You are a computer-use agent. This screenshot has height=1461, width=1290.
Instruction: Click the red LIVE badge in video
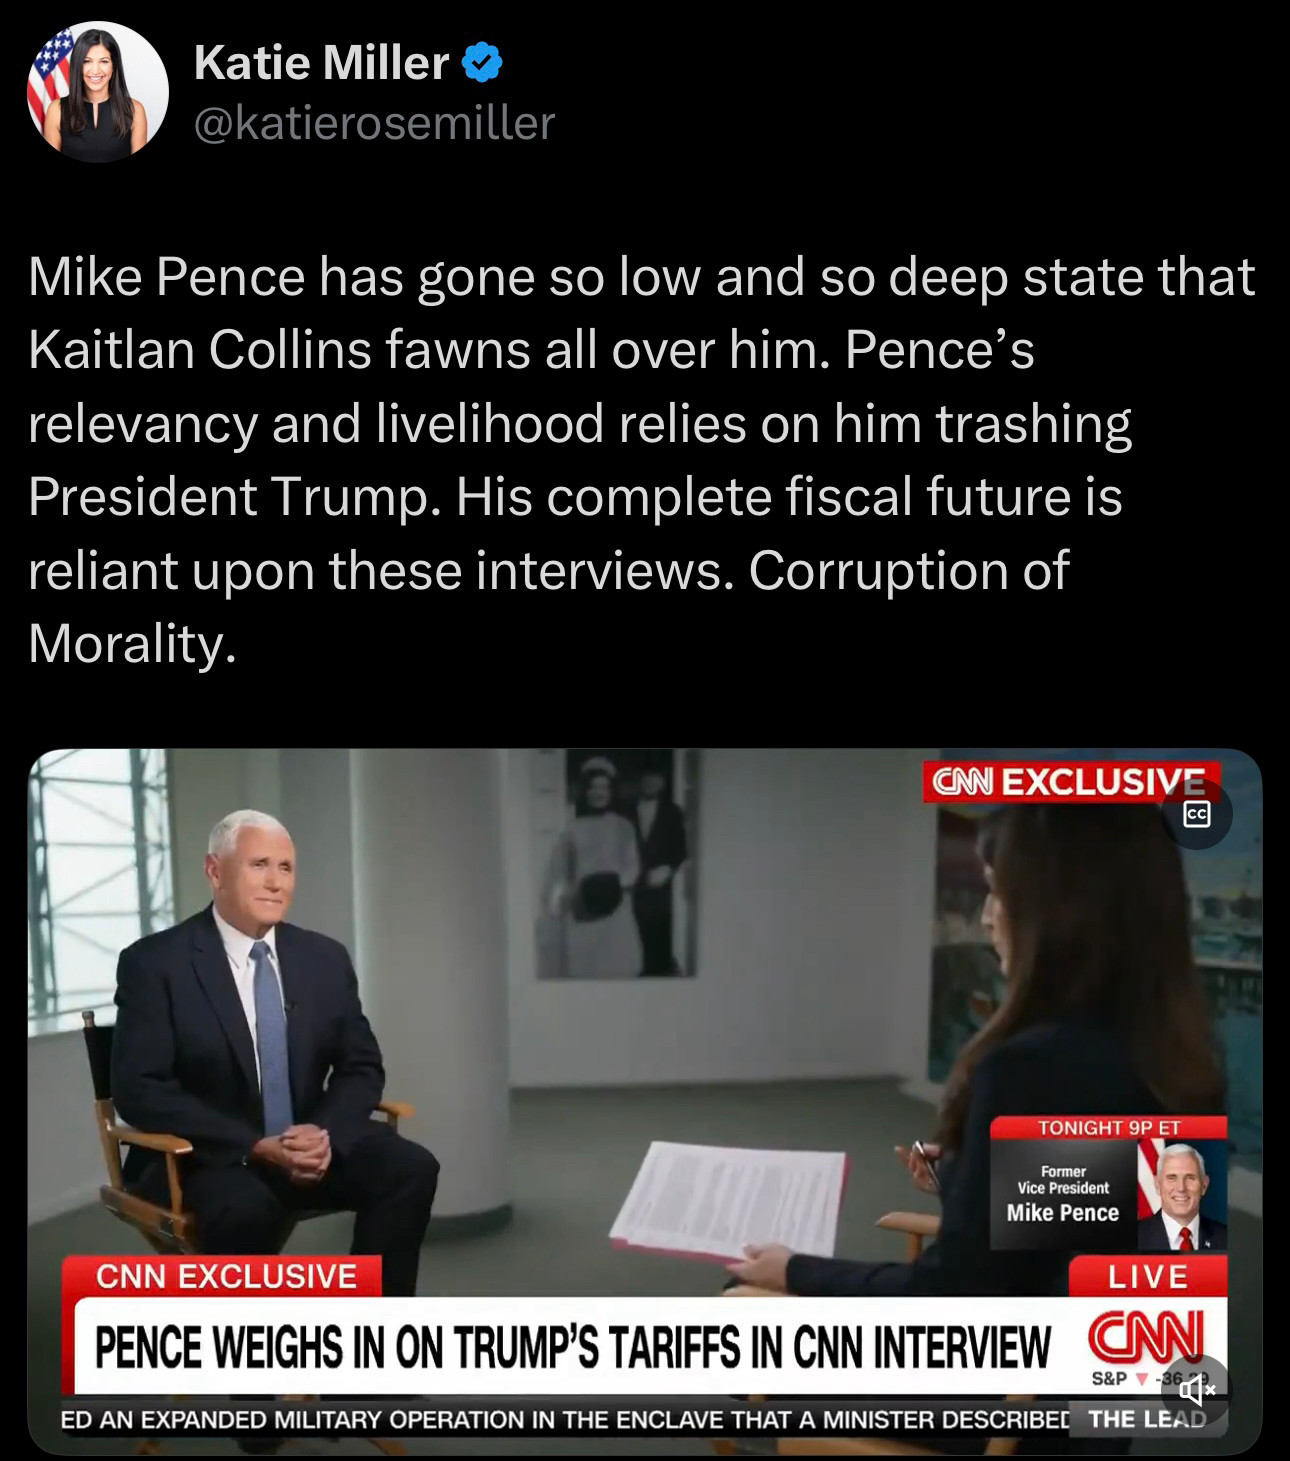1148,1276
